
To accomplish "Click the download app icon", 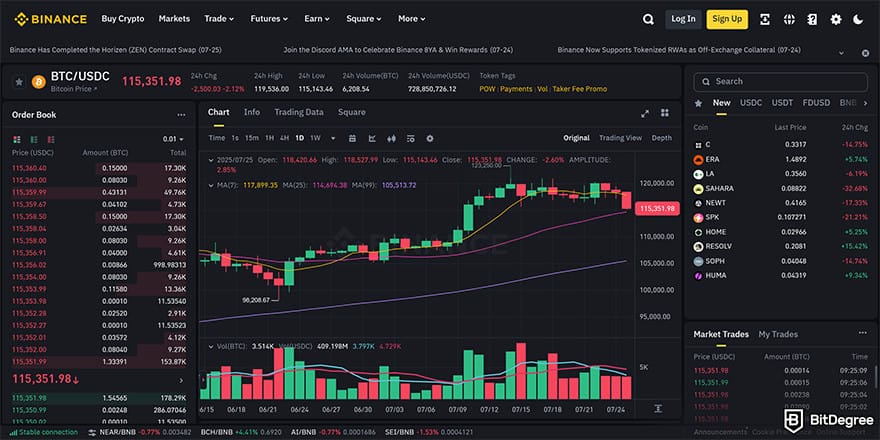I will (765, 19).
